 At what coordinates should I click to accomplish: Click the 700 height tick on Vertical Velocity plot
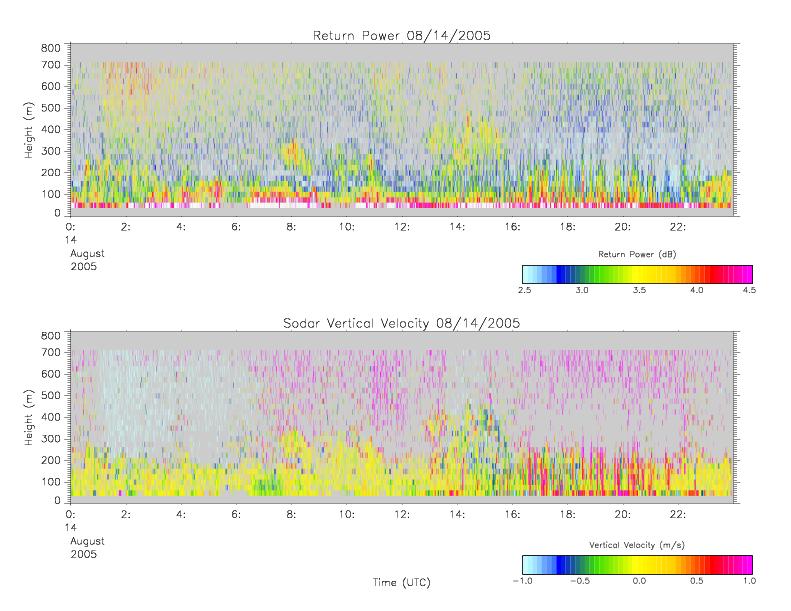coord(50,352)
